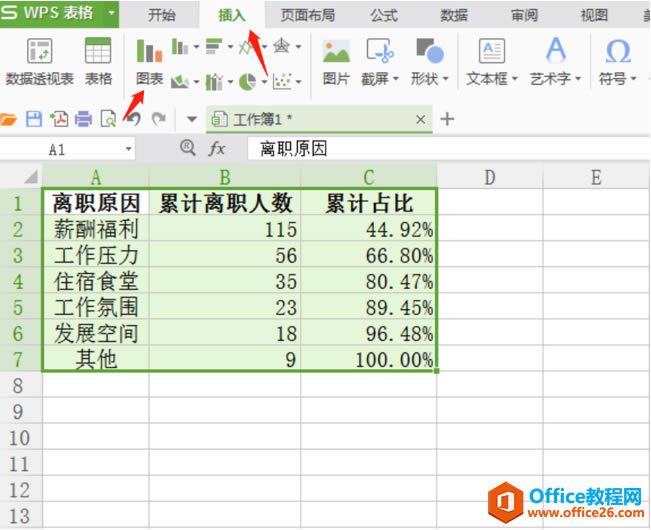Insert a symbol with 符号 Omega
The height and width of the screenshot is (530, 651).
tap(617, 61)
